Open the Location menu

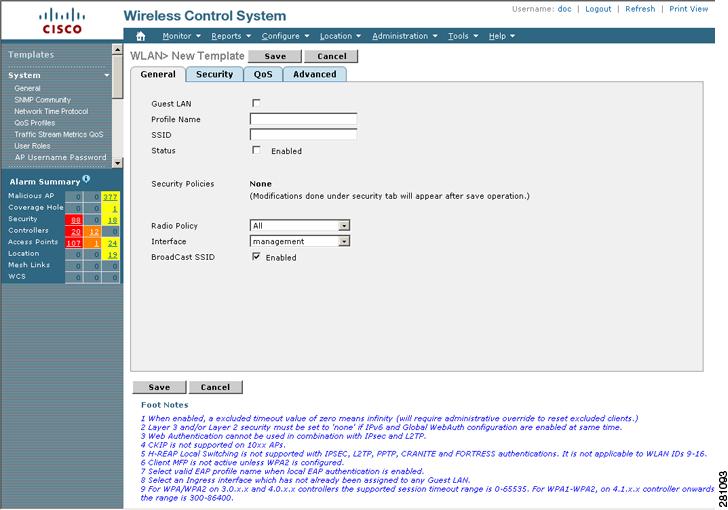pyautogui.click(x=340, y=36)
